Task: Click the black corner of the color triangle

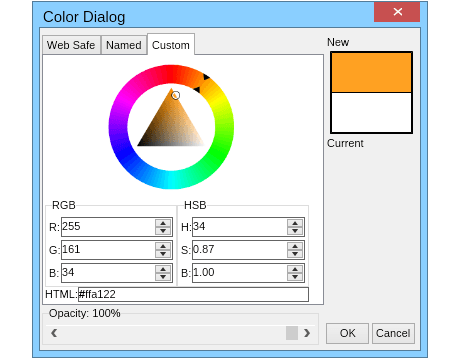Action: [139, 145]
